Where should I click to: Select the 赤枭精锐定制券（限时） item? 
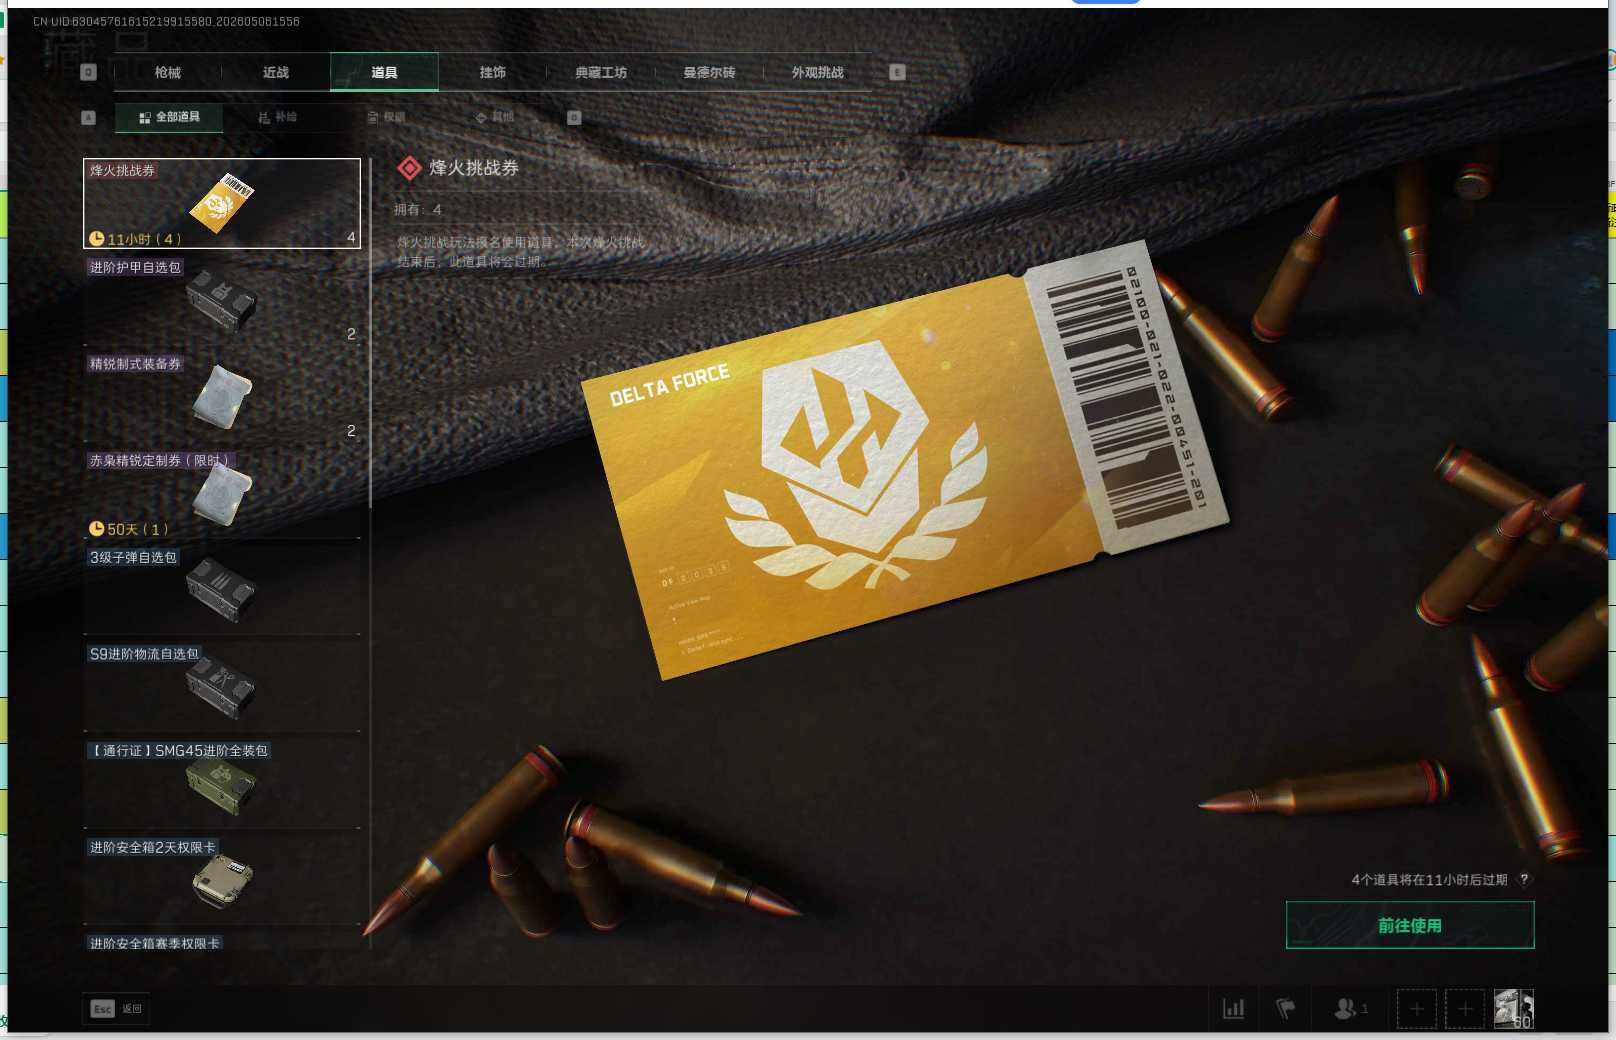[x=222, y=494]
